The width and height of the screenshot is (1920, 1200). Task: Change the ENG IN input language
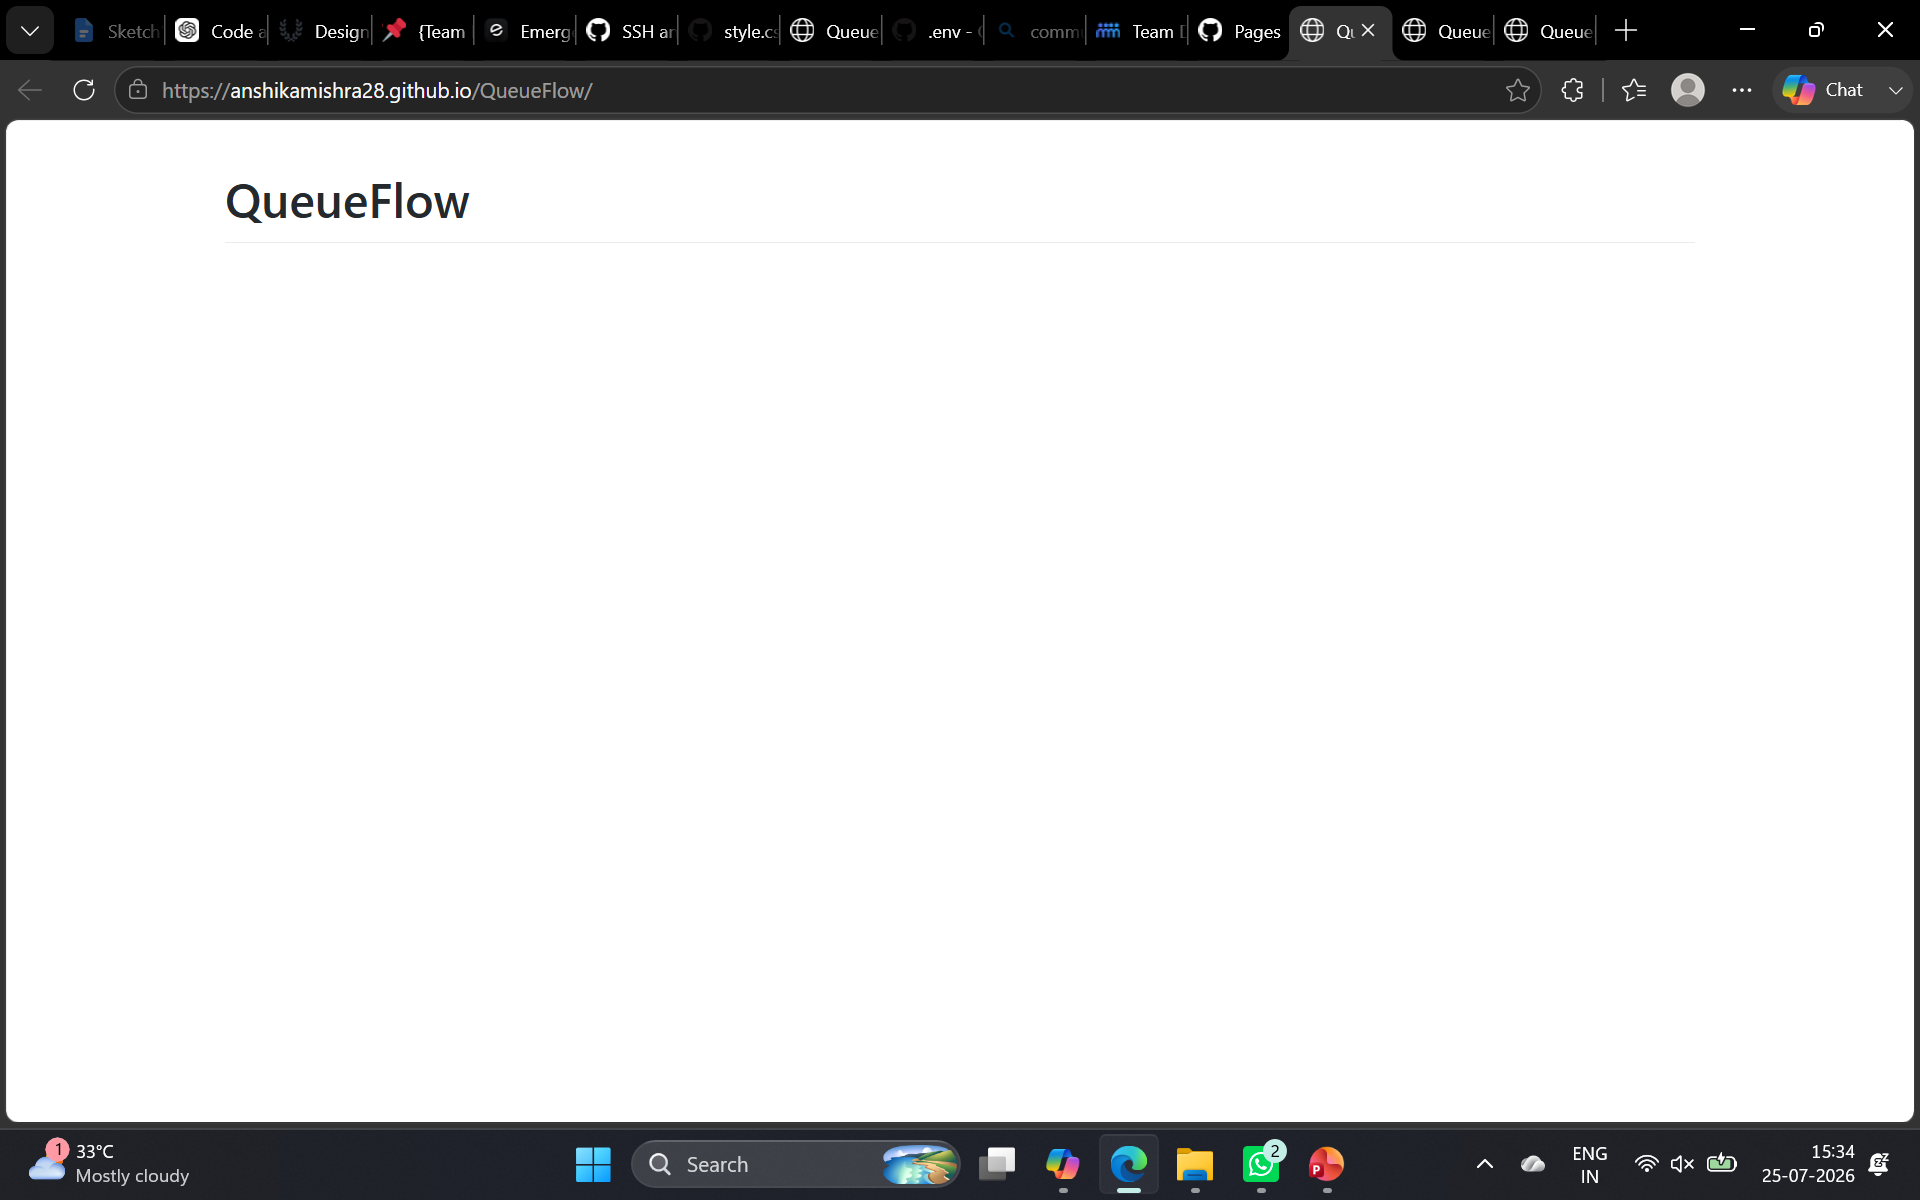coord(1590,1164)
